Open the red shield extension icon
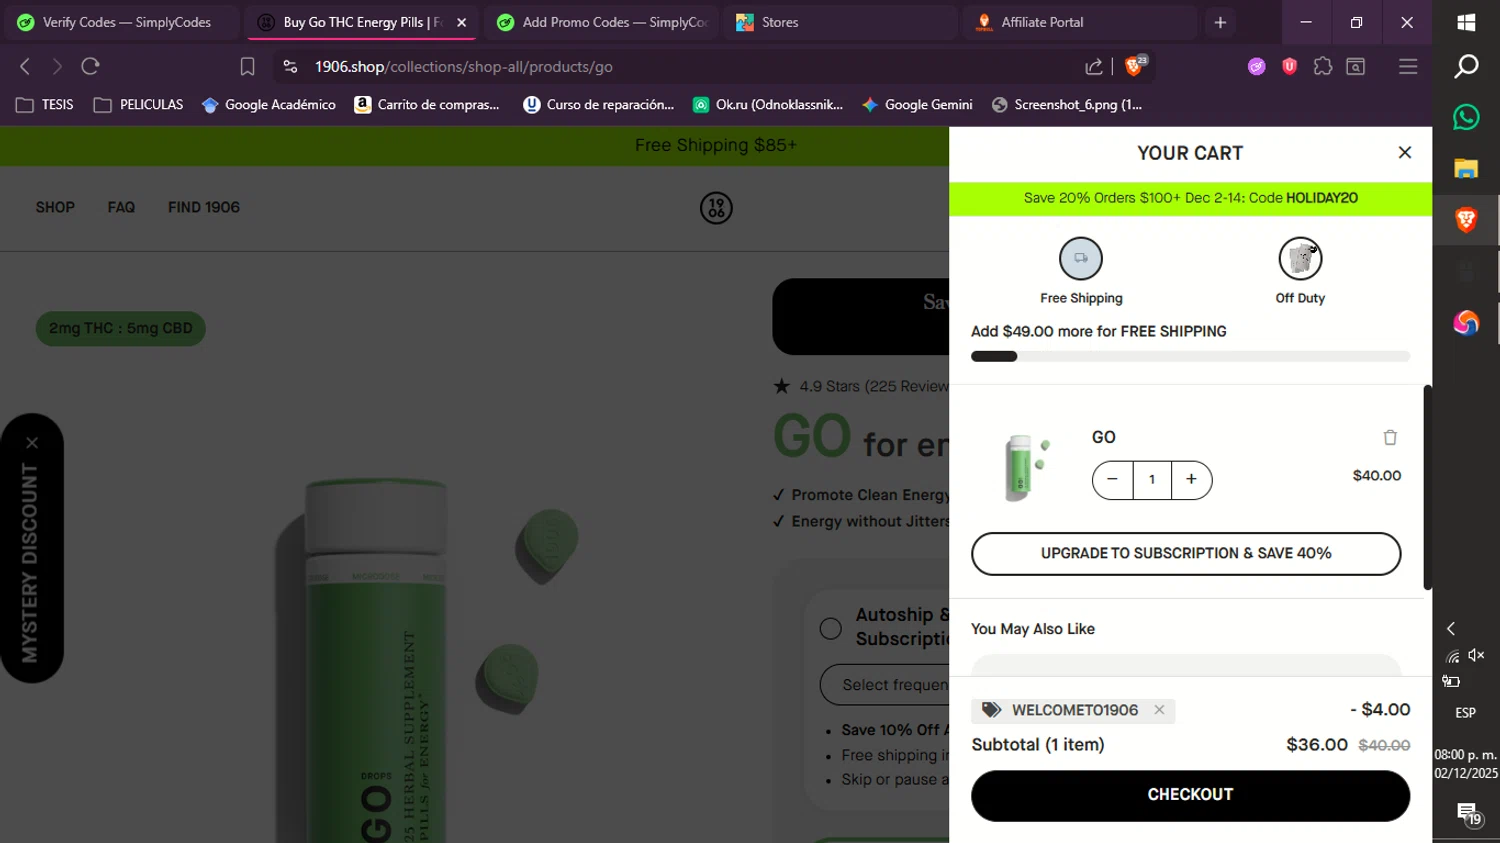The width and height of the screenshot is (1500, 843). (x=1290, y=66)
